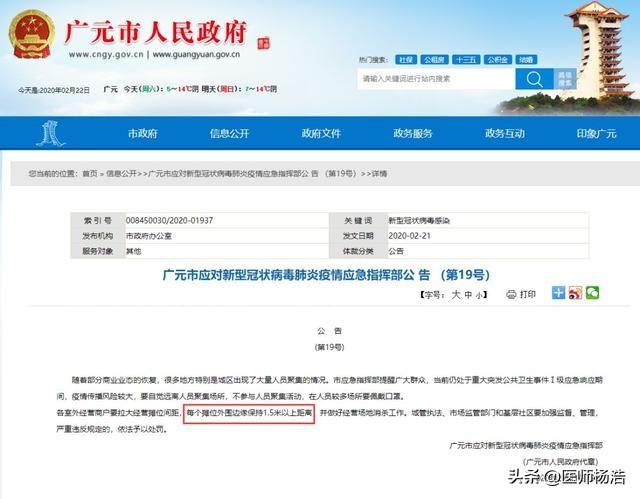Image resolution: width=640 pixels, height=499 pixels.
Task: Share article via Weibo icon
Action: [575, 294]
